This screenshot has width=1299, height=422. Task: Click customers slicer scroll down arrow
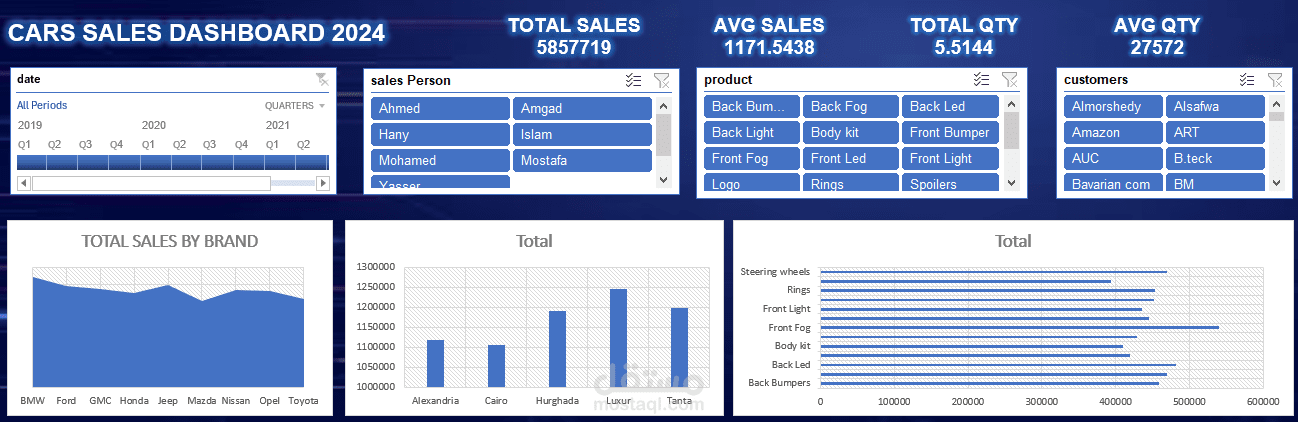(1276, 183)
